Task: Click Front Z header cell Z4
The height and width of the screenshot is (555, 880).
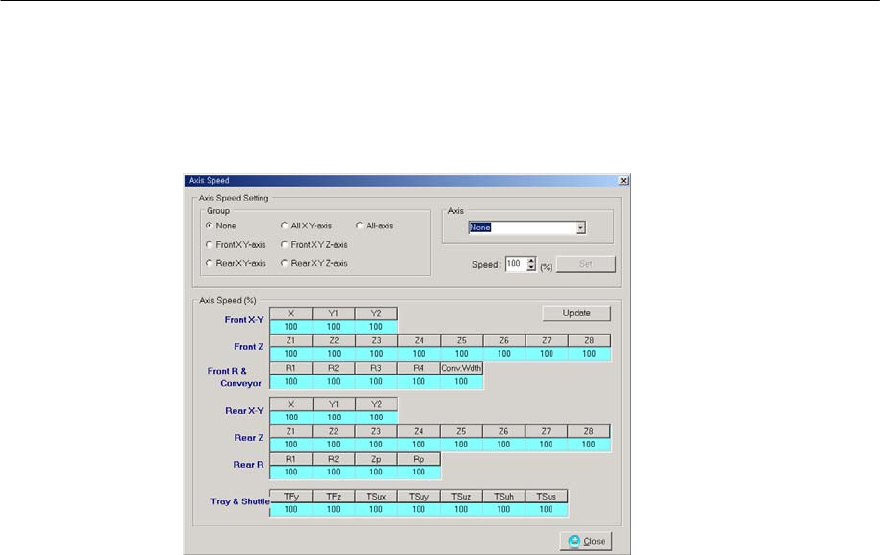Action: click(419, 341)
